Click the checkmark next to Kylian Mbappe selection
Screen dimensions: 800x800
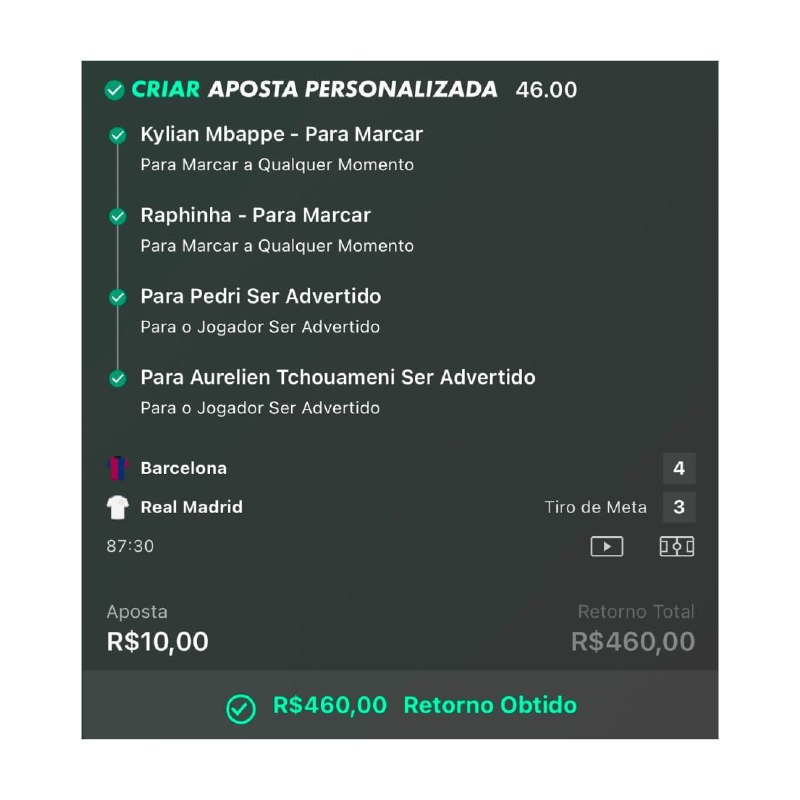click(118, 135)
